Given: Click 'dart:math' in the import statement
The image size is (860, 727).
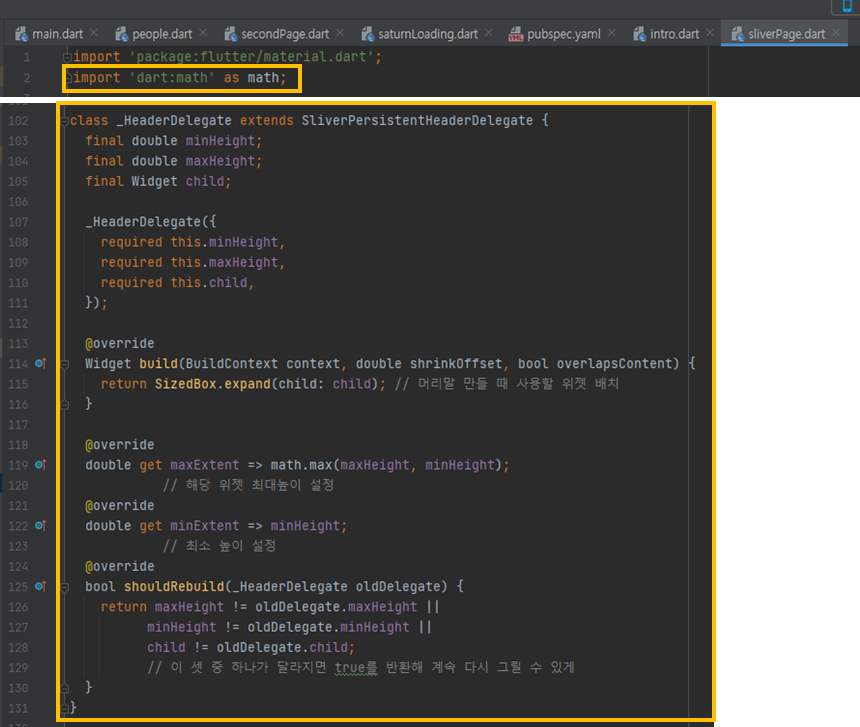Looking at the screenshot, I should [x=172, y=77].
